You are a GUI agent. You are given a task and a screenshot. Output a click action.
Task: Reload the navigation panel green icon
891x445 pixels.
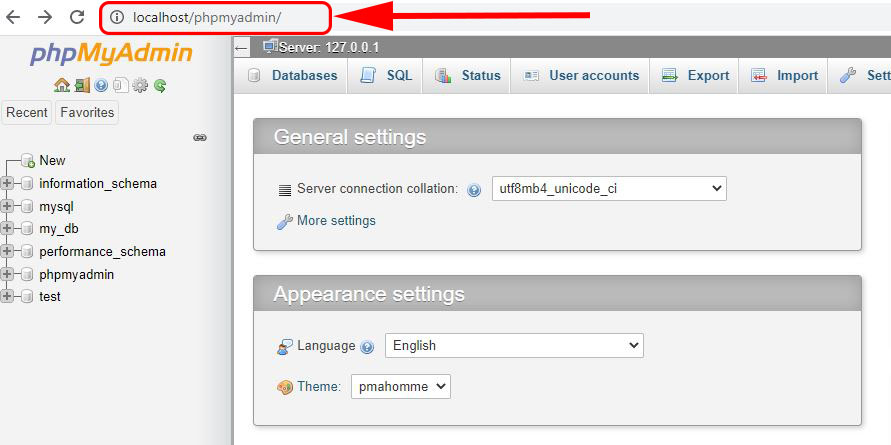click(x=160, y=86)
